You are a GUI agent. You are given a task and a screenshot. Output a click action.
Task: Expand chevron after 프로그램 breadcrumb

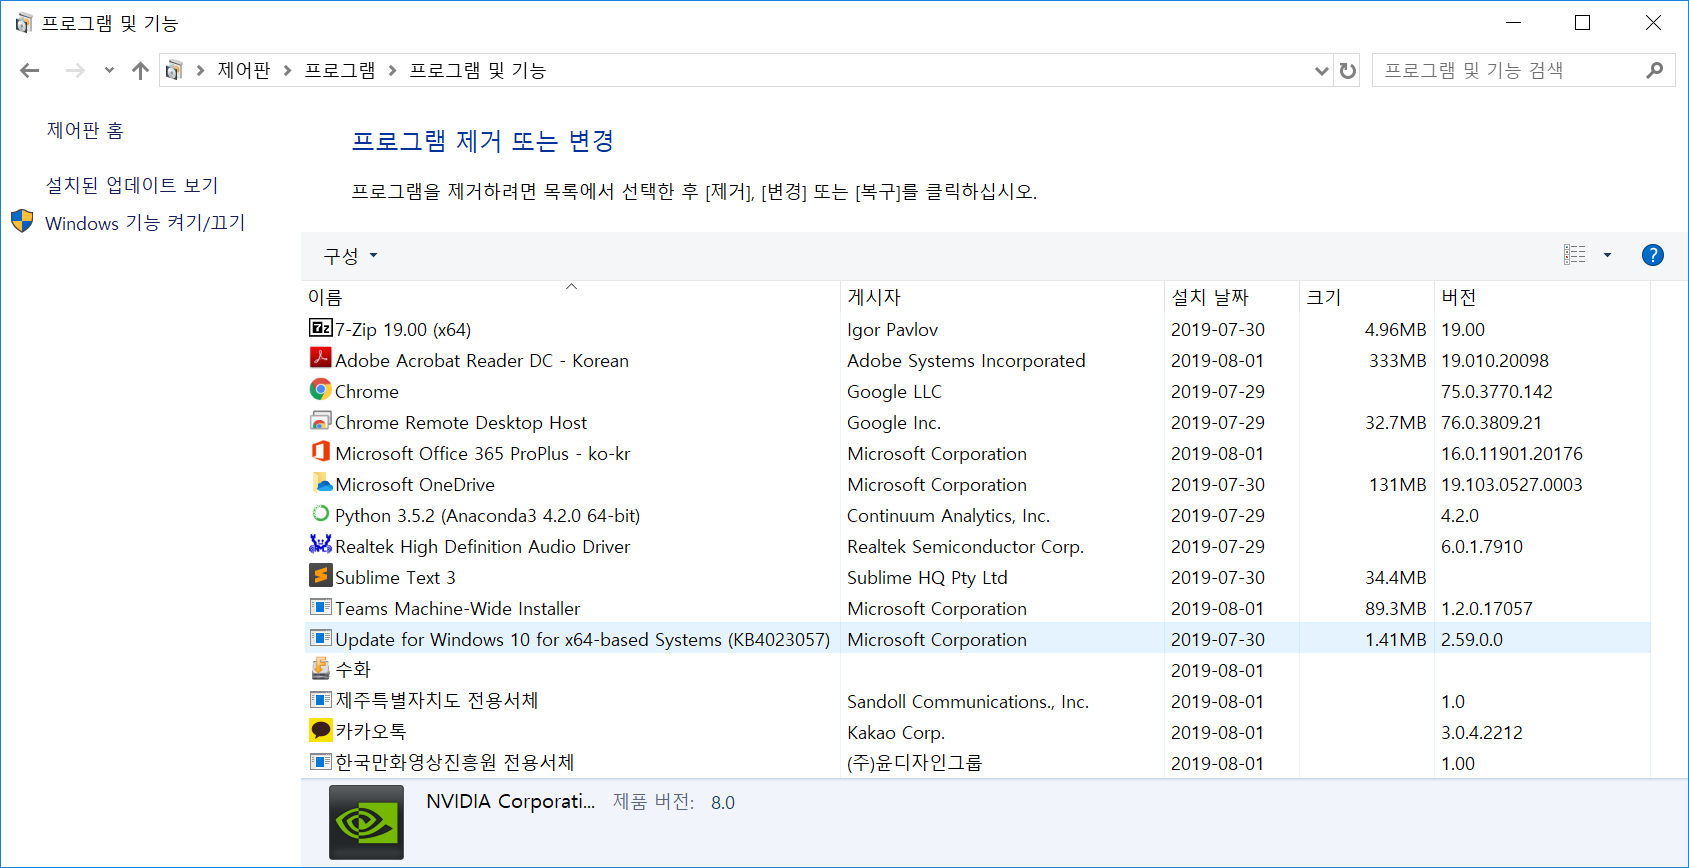[x=392, y=70]
